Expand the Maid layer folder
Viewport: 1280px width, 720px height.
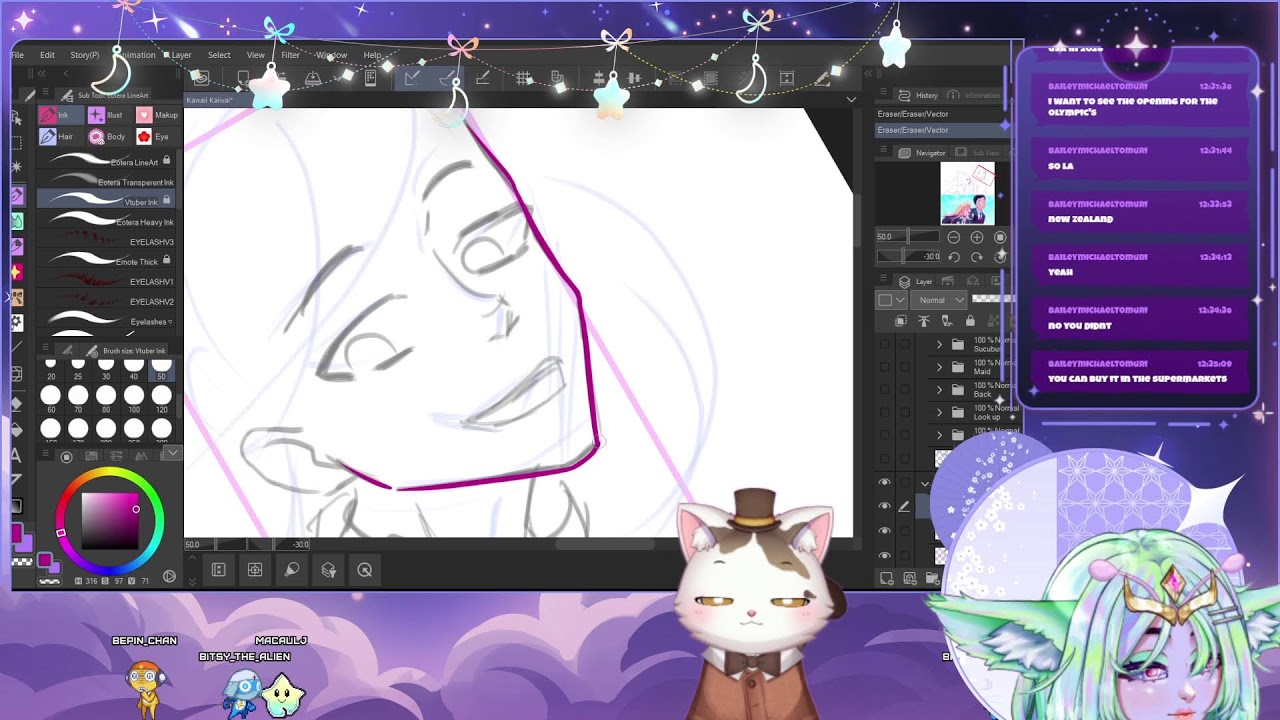939,367
